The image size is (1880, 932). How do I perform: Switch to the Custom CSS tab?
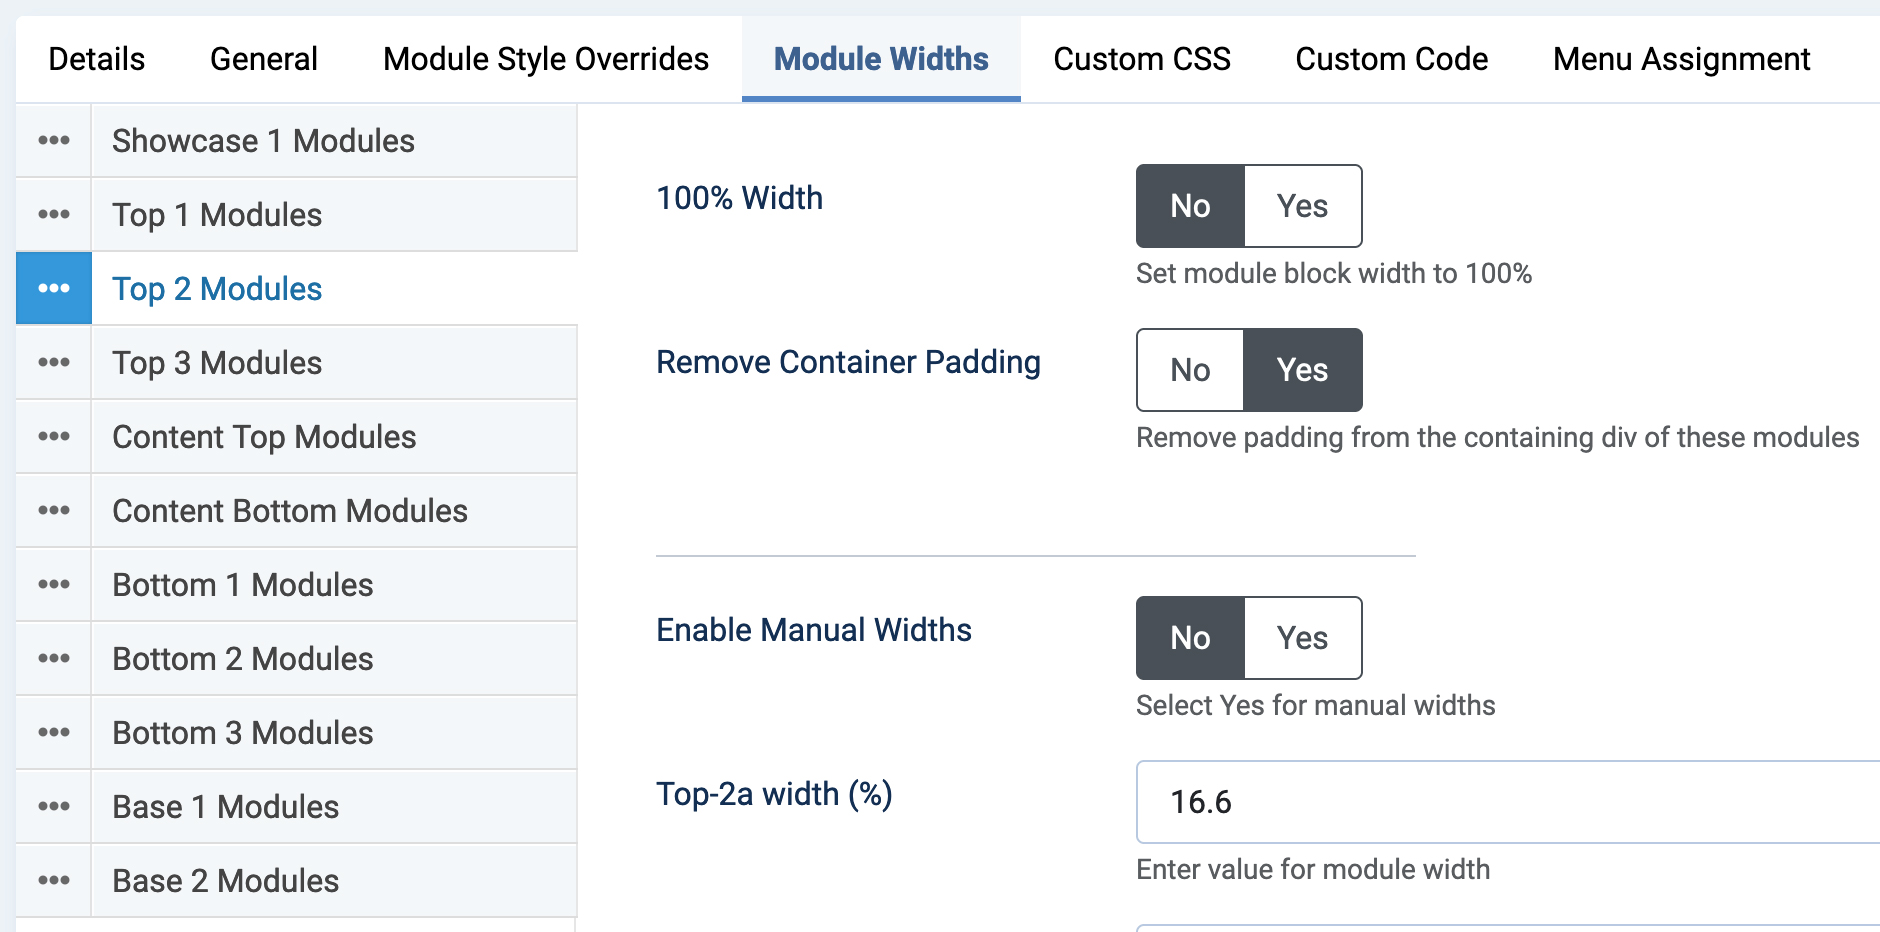[x=1141, y=59]
